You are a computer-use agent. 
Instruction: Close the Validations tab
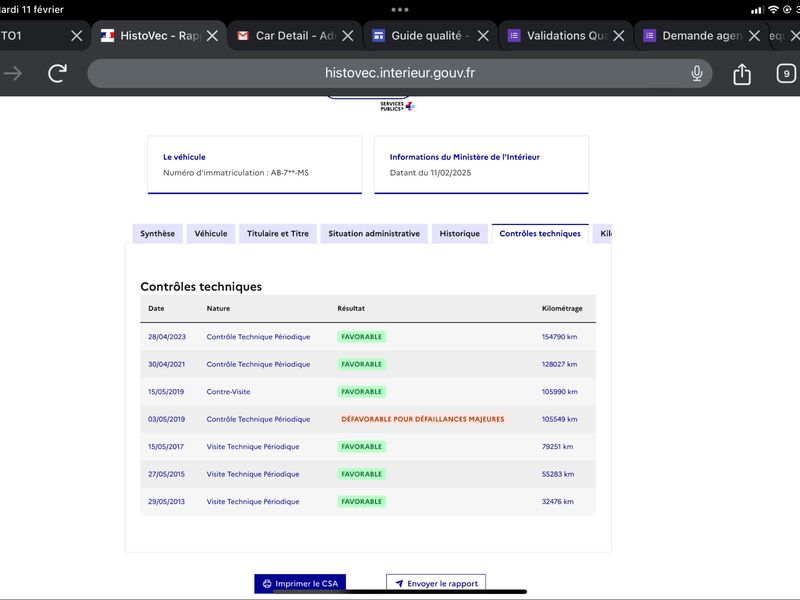(619, 36)
